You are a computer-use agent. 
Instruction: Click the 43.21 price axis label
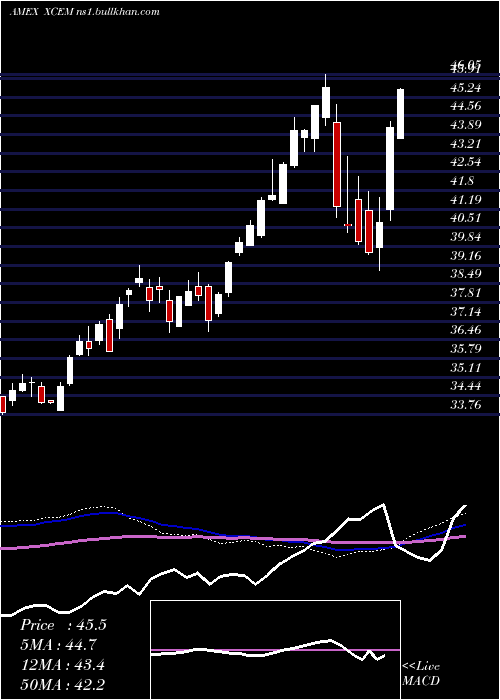466,143
